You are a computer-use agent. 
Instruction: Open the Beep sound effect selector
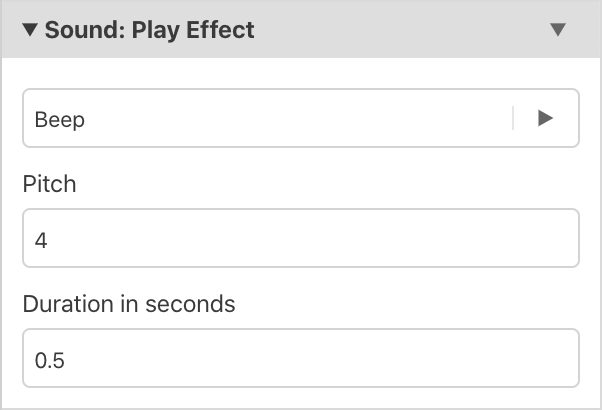tap(267, 118)
